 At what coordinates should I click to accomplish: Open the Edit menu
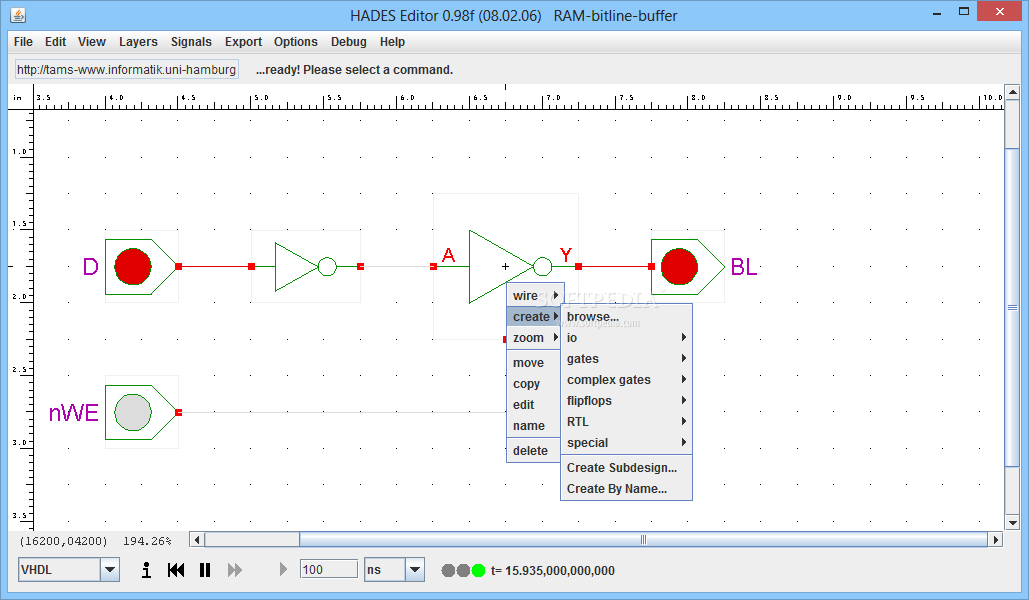55,42
